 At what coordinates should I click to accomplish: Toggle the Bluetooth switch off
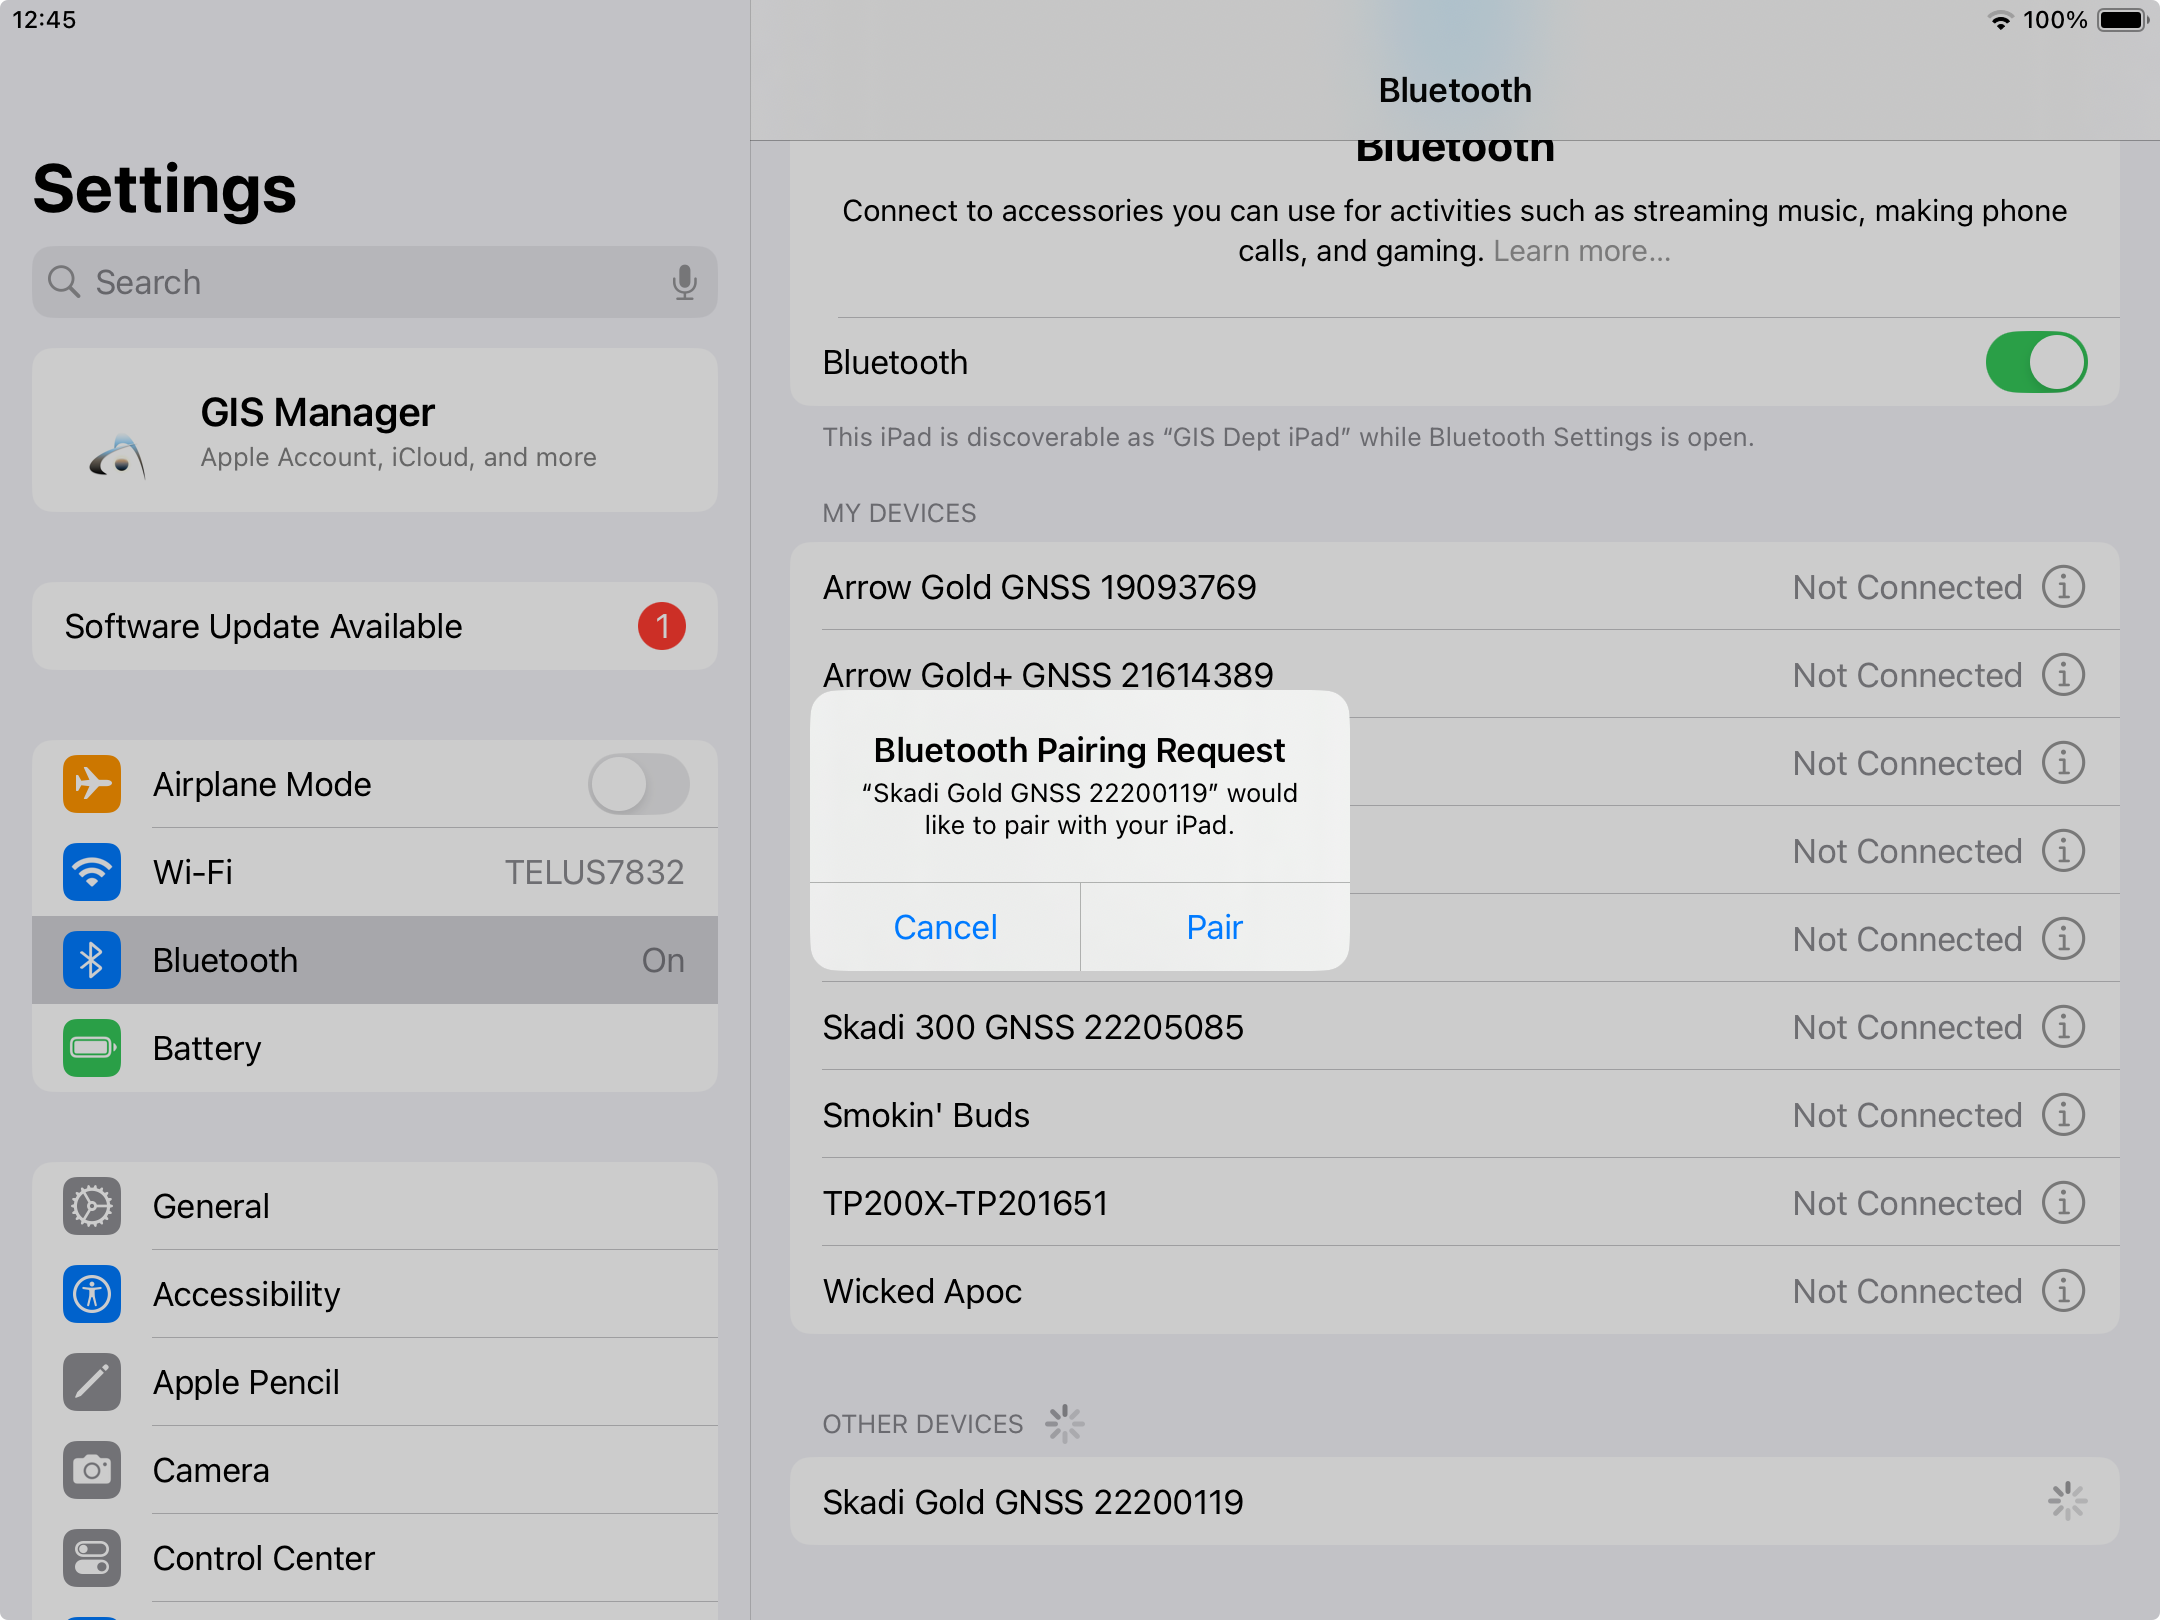pyautogui.click(x=2036, y=362)
